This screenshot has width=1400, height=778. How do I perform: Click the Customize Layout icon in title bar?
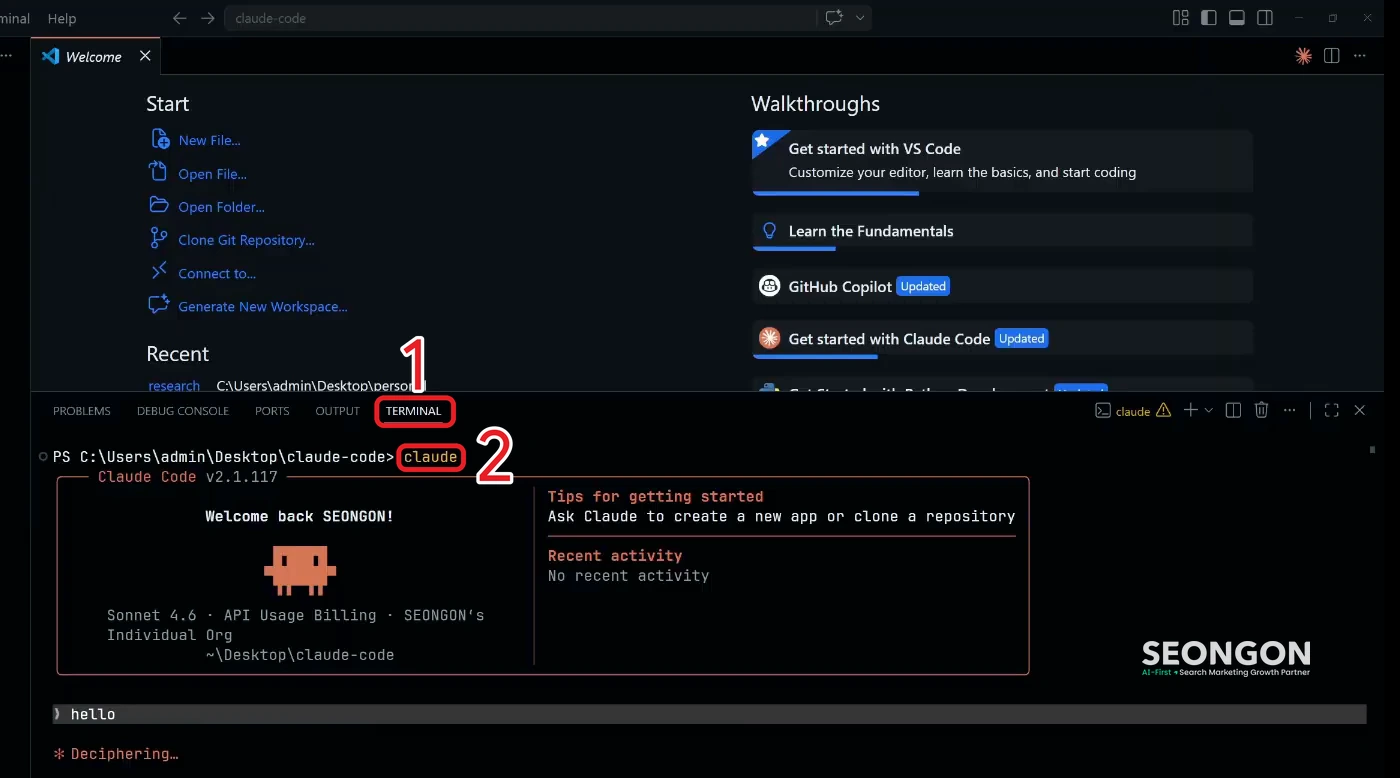click(x=1181, y=18)
